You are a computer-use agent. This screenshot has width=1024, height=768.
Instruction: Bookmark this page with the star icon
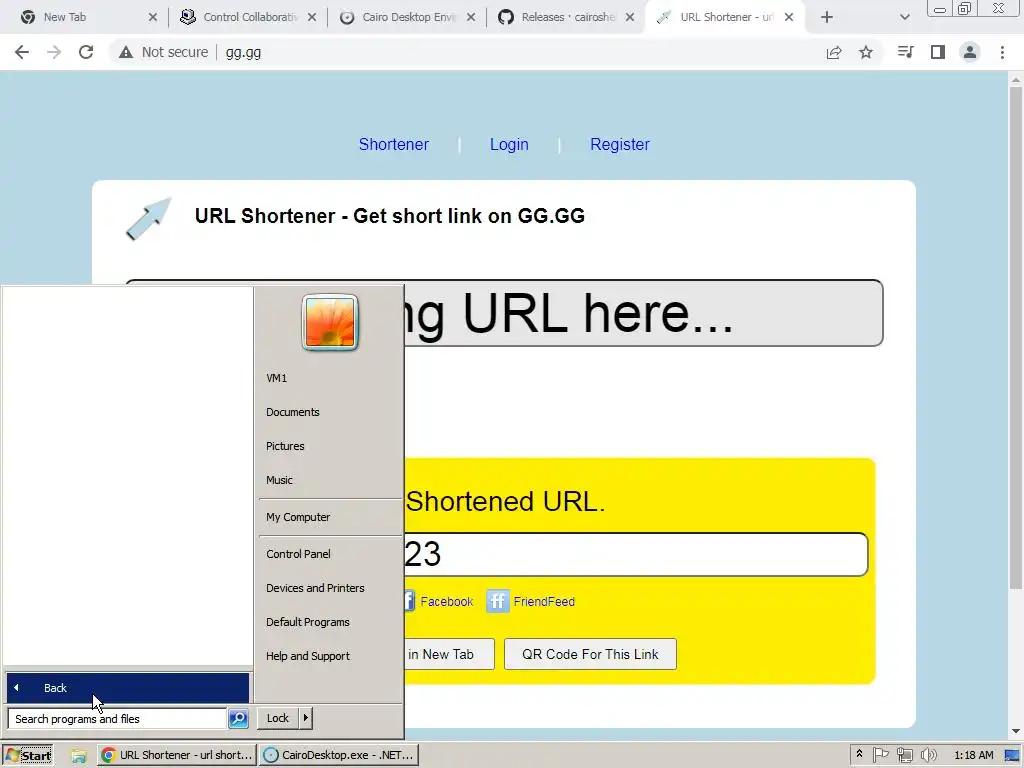[x=866, y=52]
